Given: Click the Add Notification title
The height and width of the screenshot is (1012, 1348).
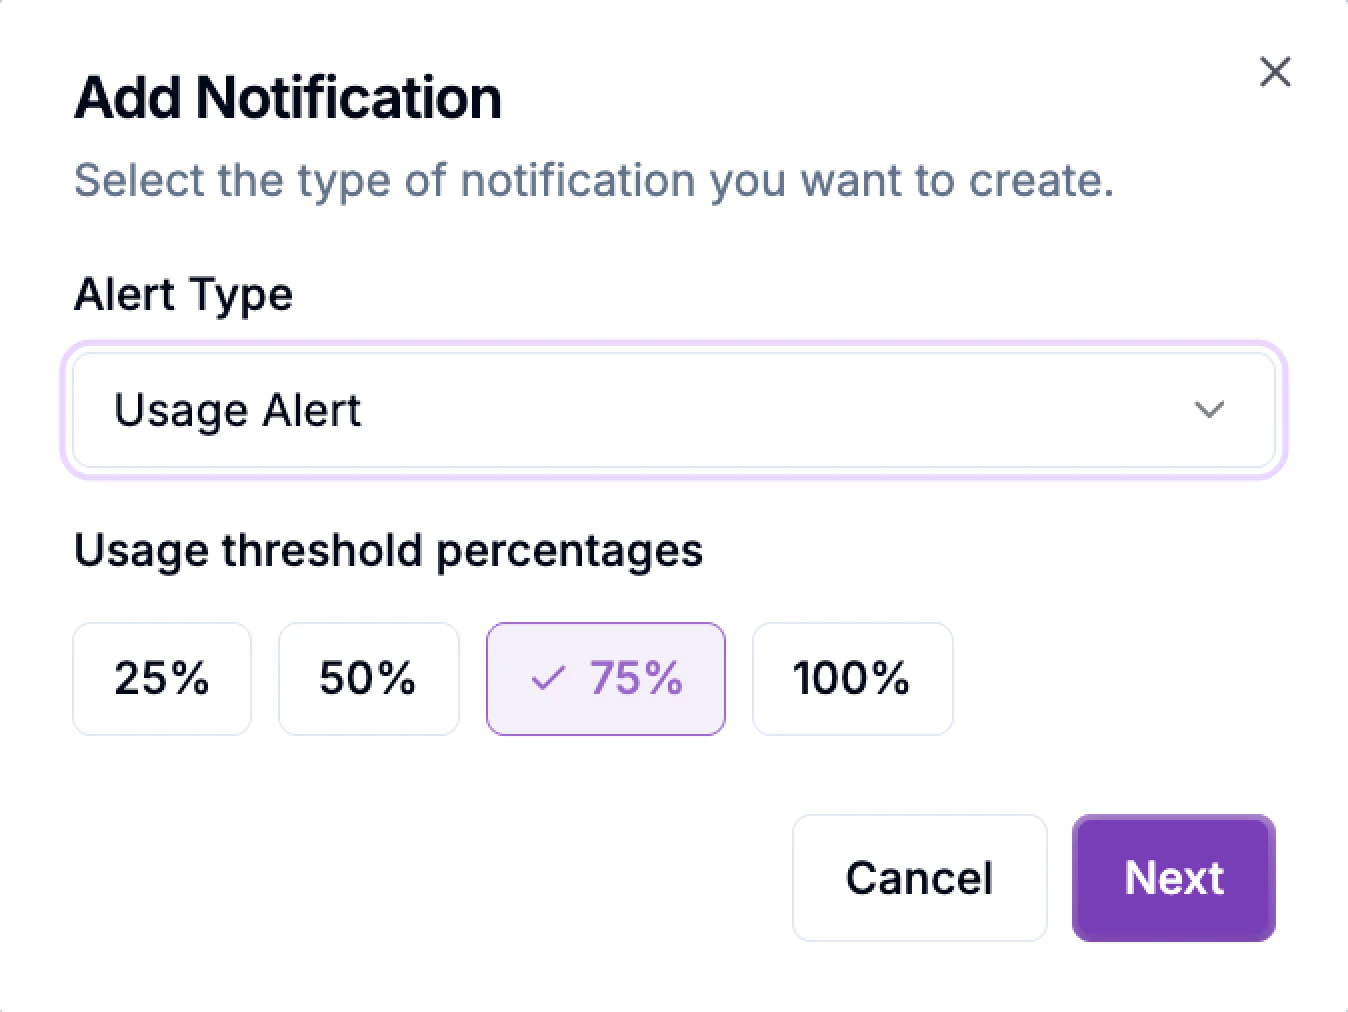Looking at the screenshot, I should click(288, 96).
